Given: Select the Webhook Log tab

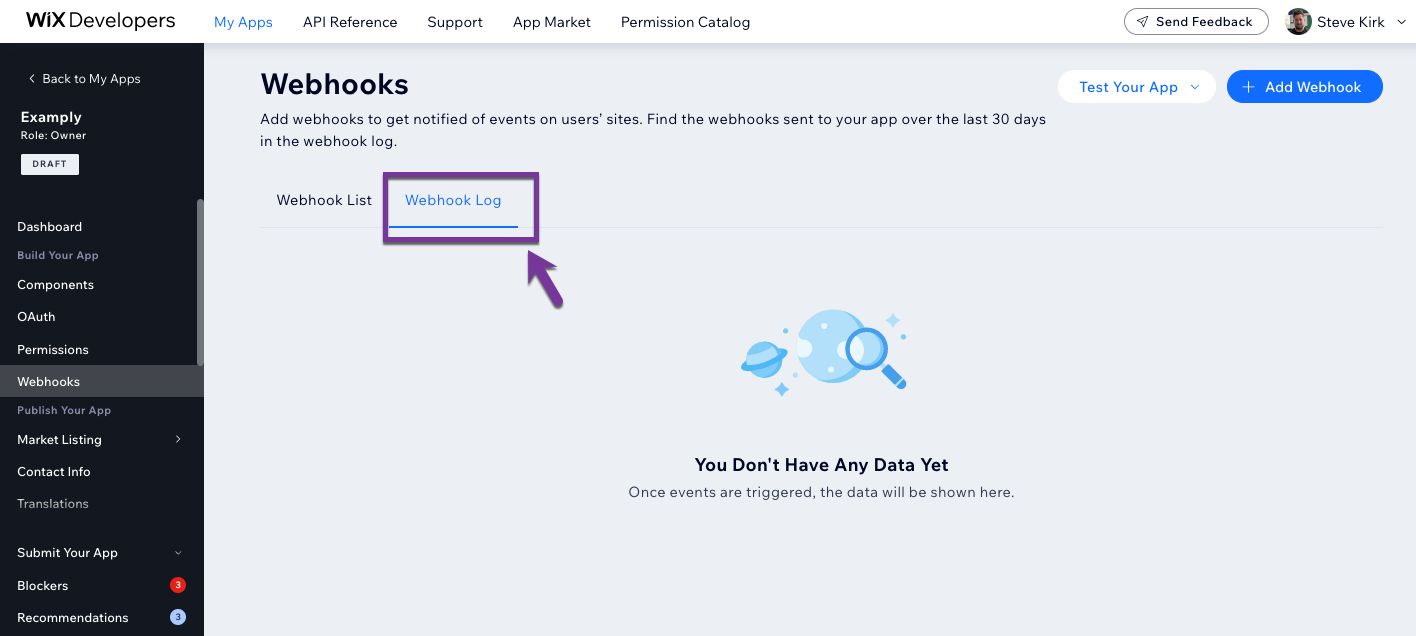Looking at the screenshot, I should pyautogui.click(x=453, y=200).
